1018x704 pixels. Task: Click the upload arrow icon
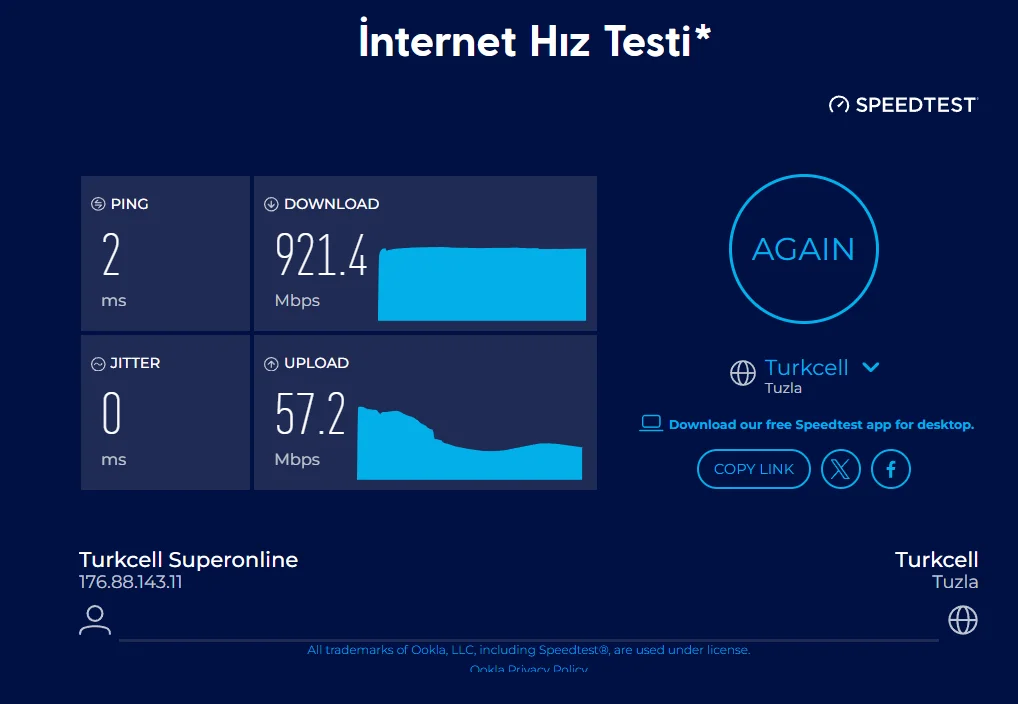(271, 364)
